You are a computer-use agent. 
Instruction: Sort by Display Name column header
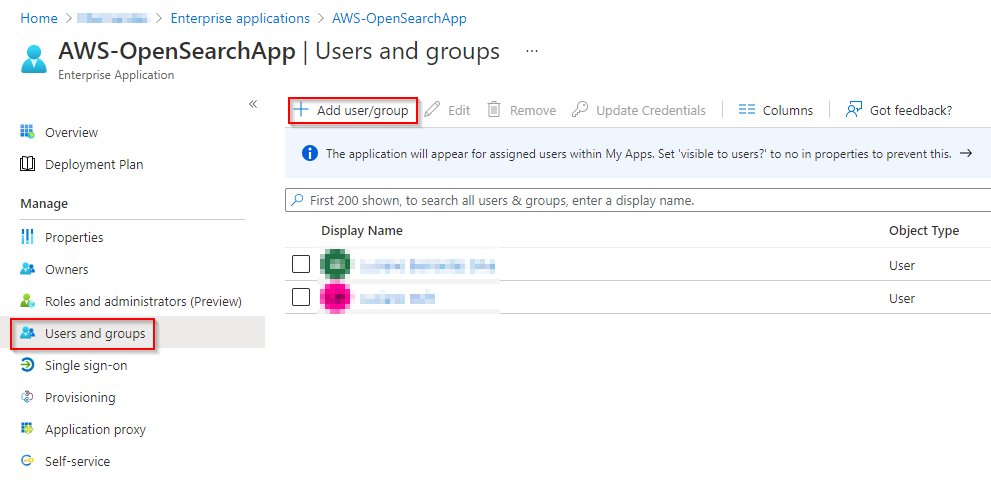pos(362,231)
